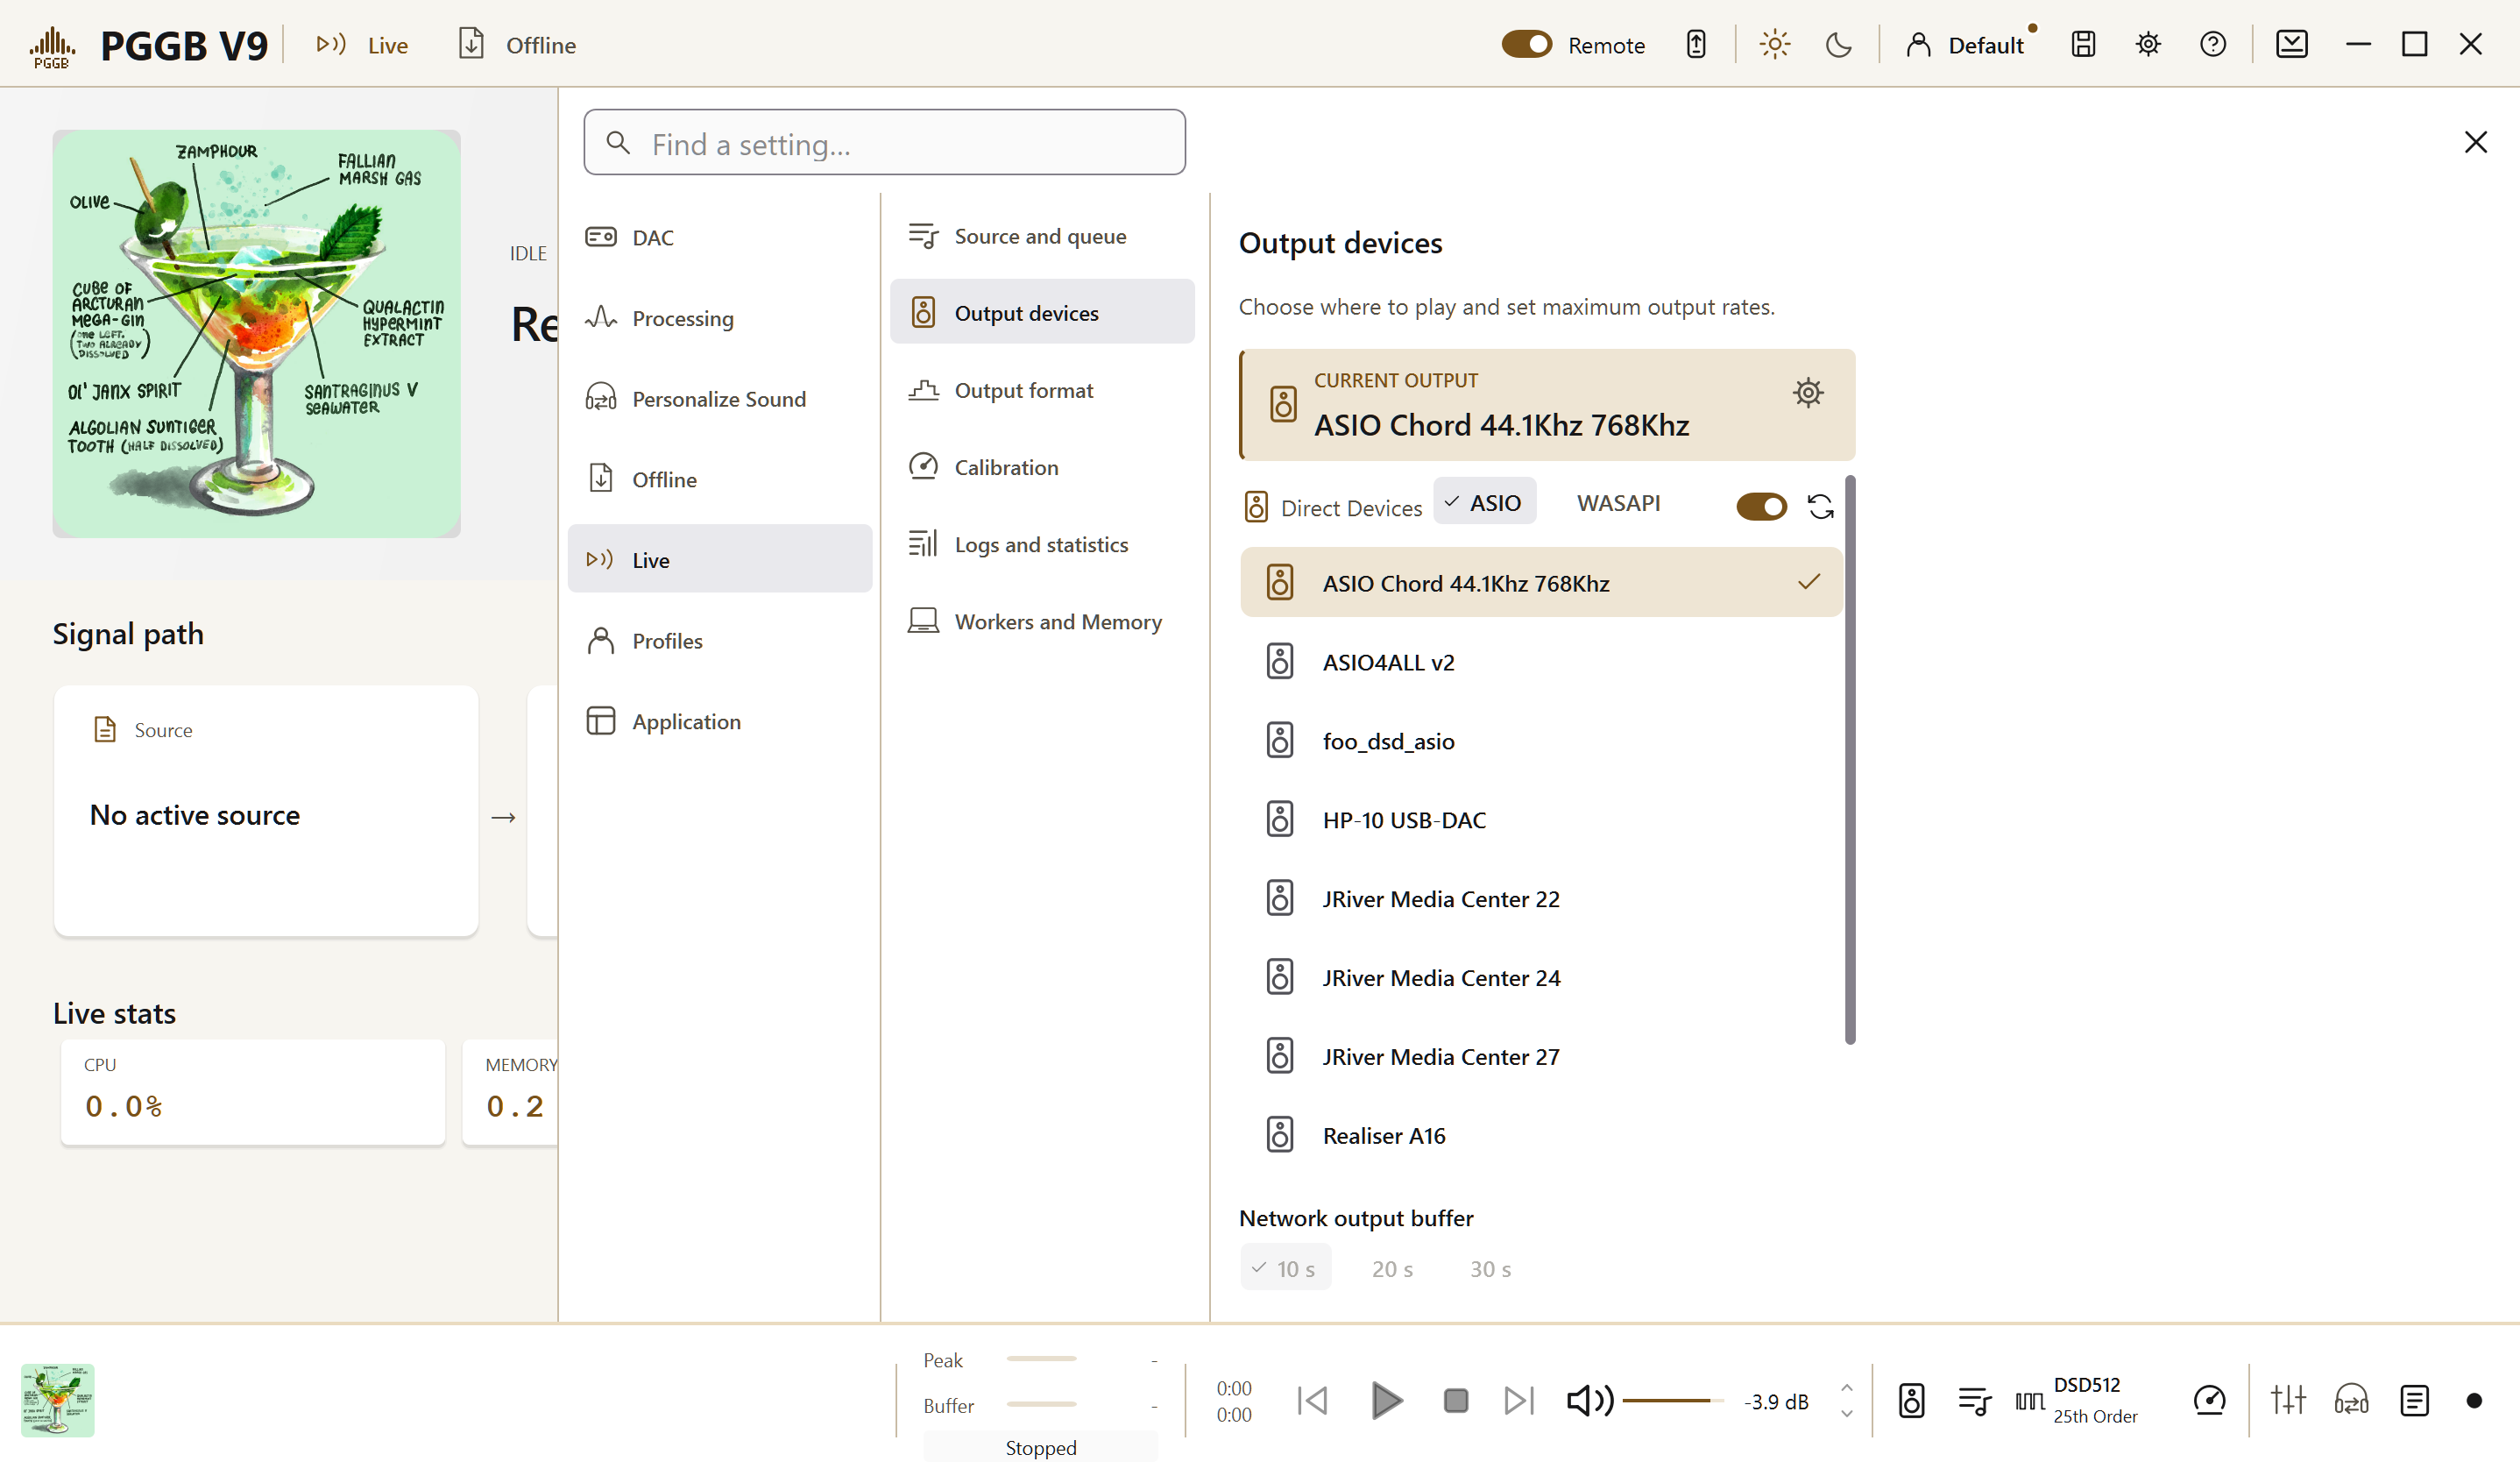Adjust the volume slider
Viewport: 2520px width, 1476px height.
click(1673, 1401)
